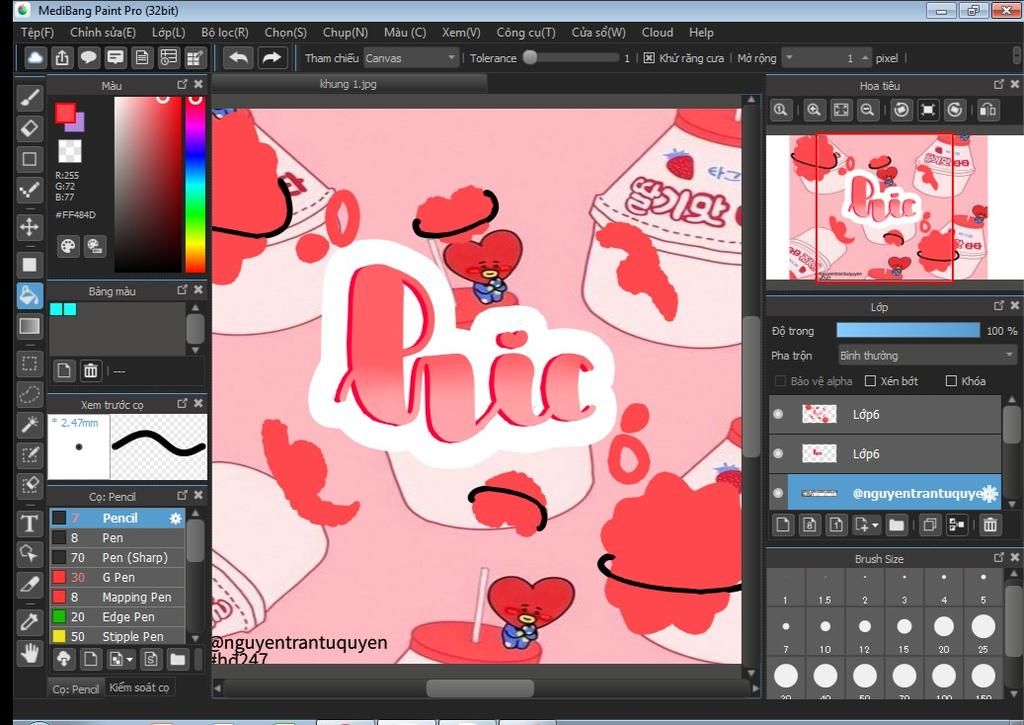The height and width of the screenshot is (725, 1024).
Task: Open the Tham chiếu Canvas dropdown
Action: pyautogui.click(x=411, y=58)
